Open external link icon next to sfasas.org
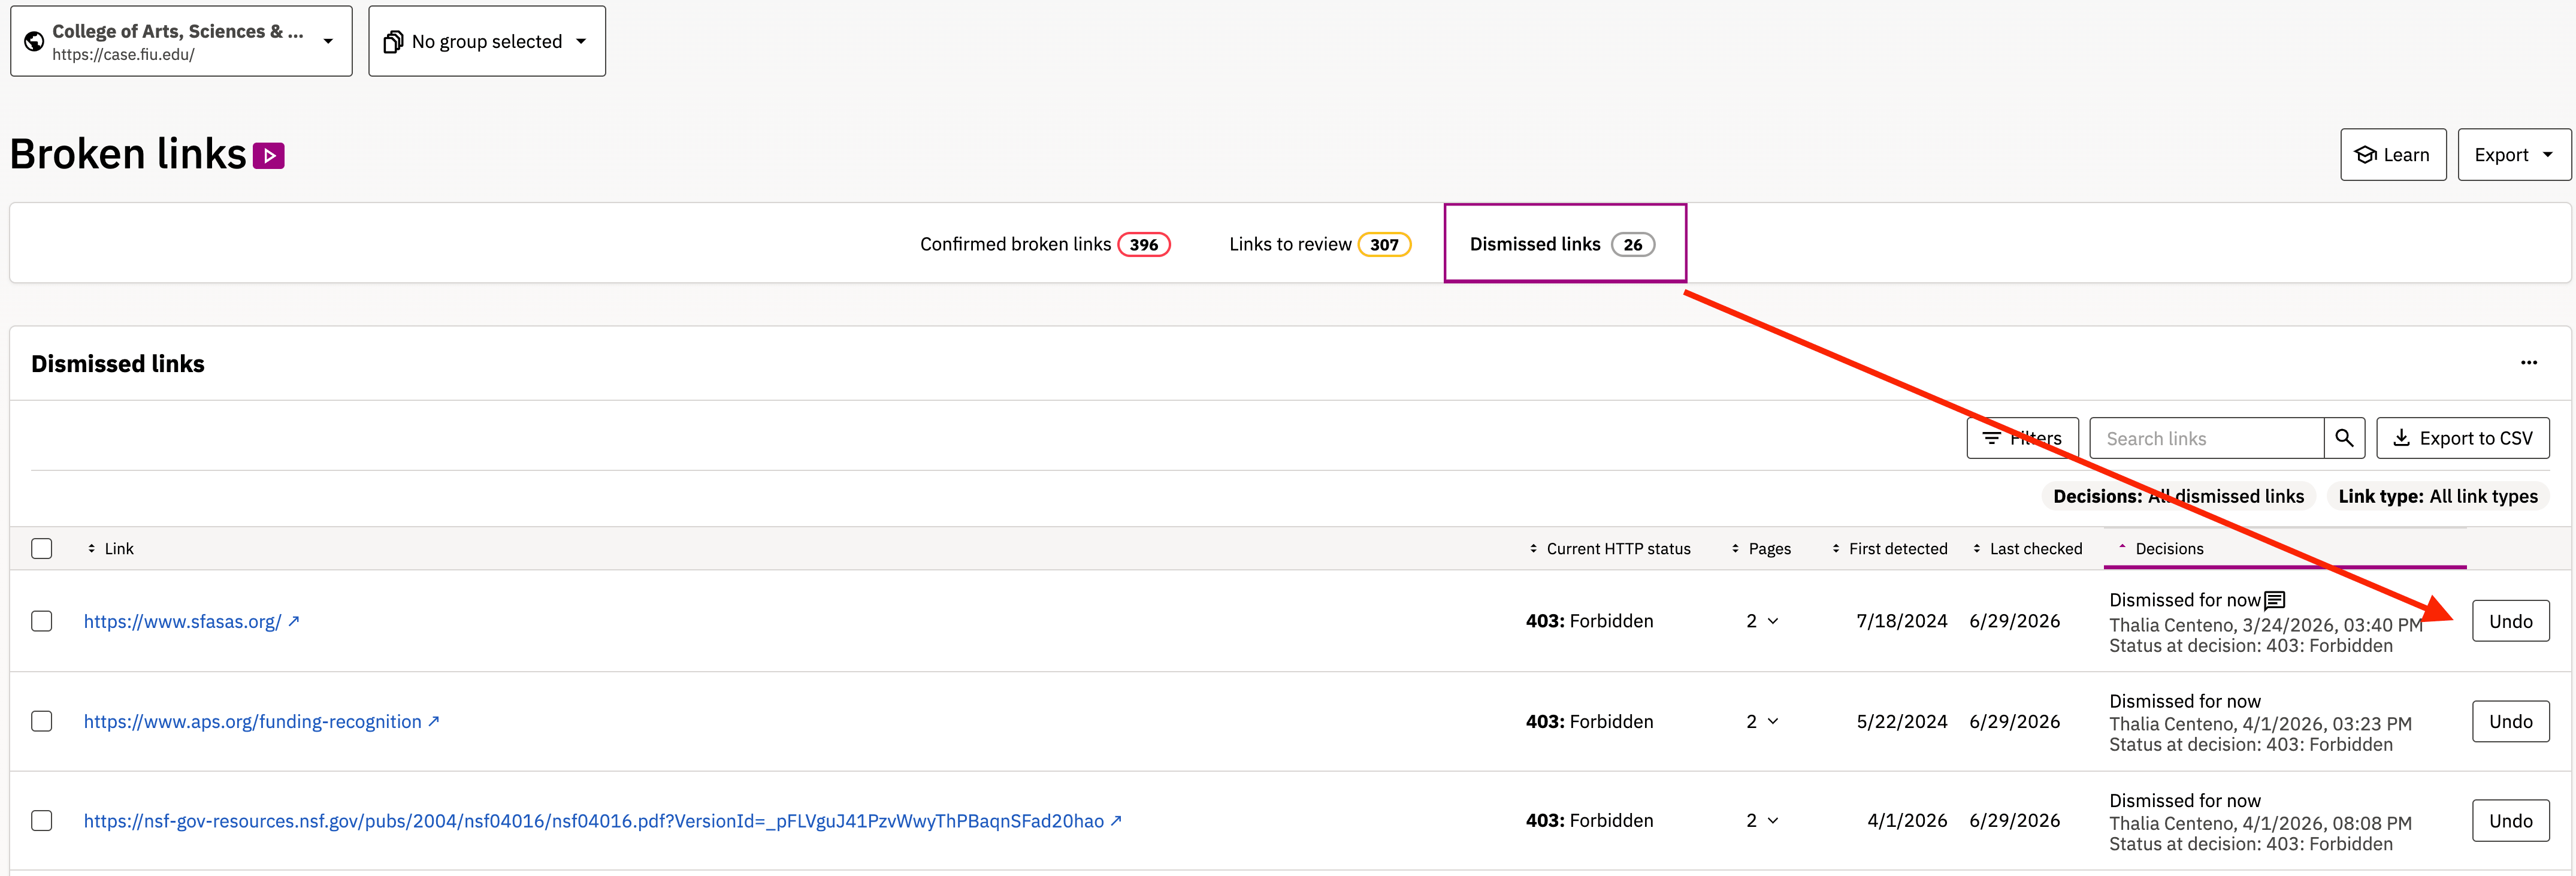The image size is (2576, 876). point(294,621)
